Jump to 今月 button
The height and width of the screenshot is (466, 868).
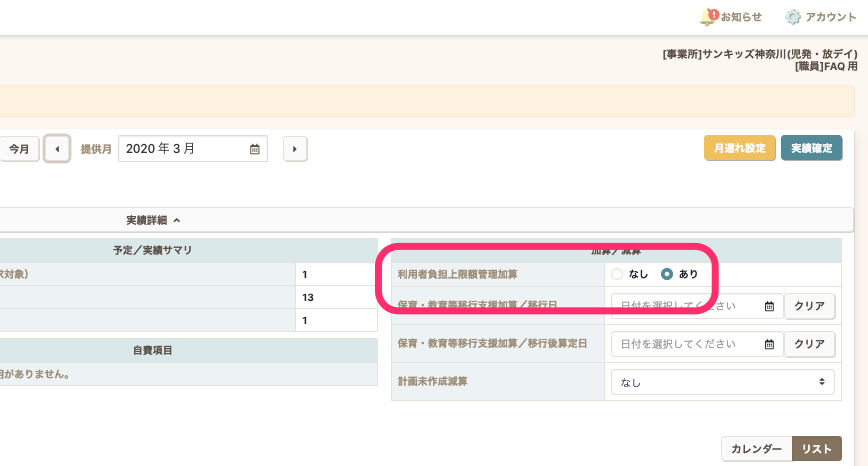(19, 149)
